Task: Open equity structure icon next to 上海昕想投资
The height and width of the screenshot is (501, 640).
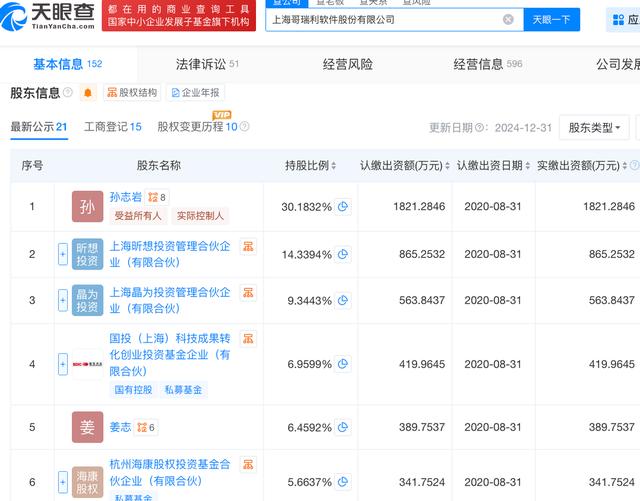Action: [x=248, y=246]
